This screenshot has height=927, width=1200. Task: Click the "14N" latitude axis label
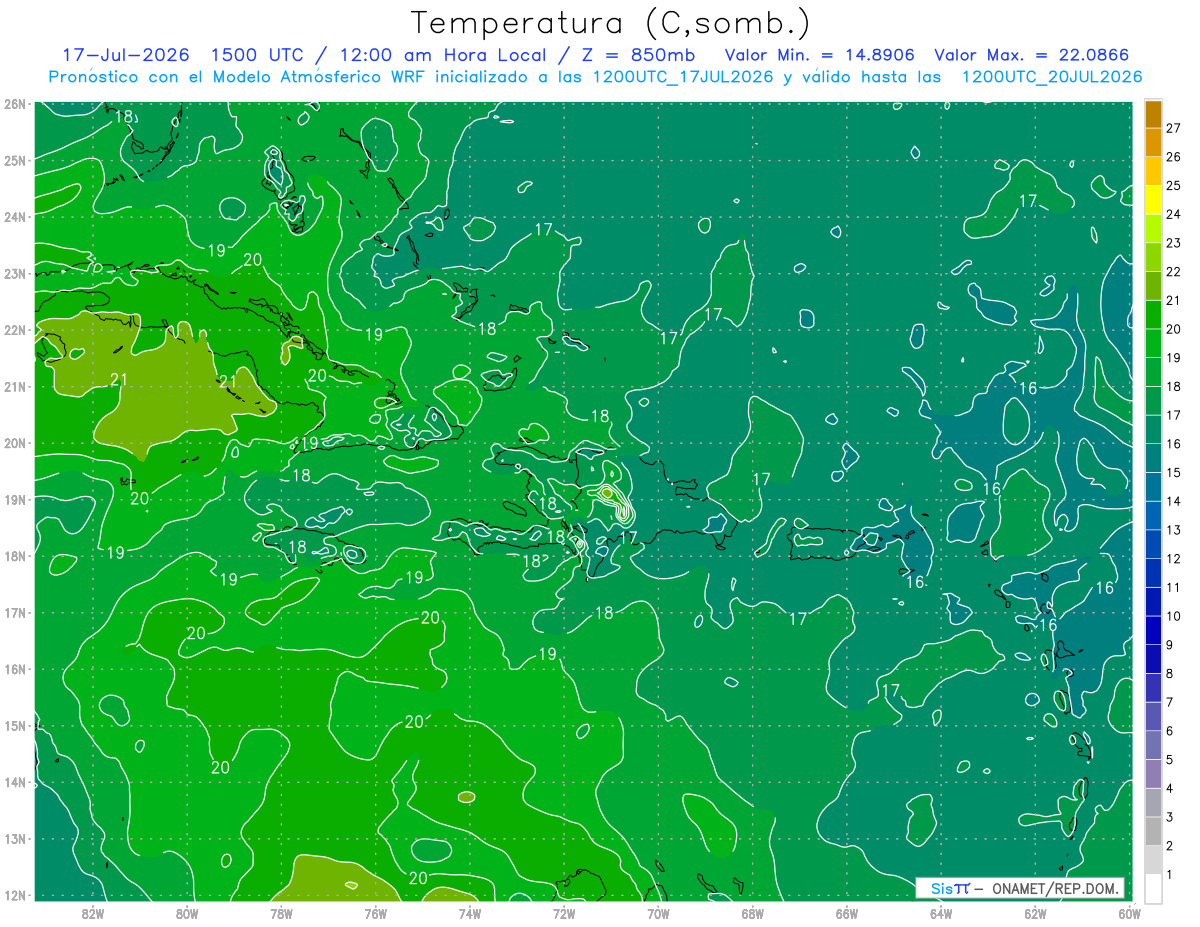[x=14, y=782]
